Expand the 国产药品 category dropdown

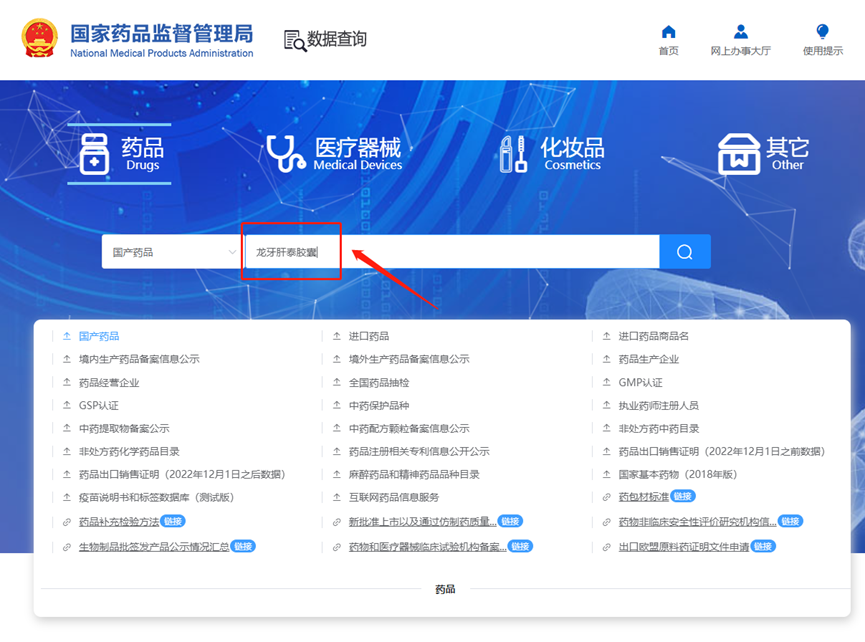171,252
